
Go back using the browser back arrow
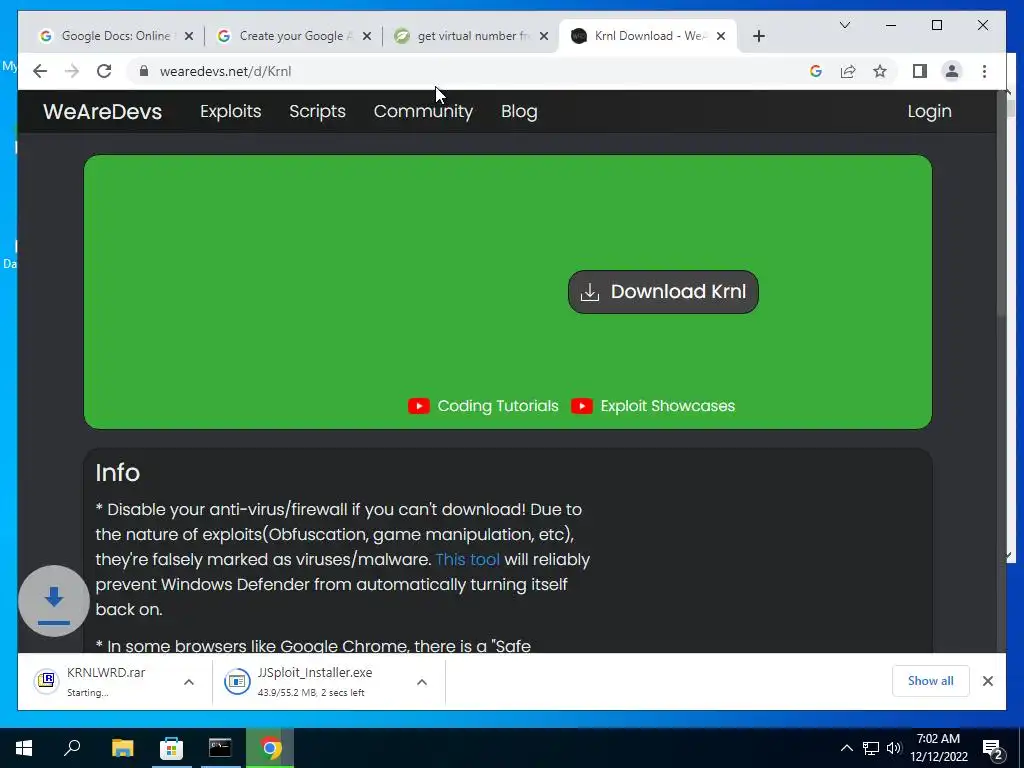coord(40,71)
